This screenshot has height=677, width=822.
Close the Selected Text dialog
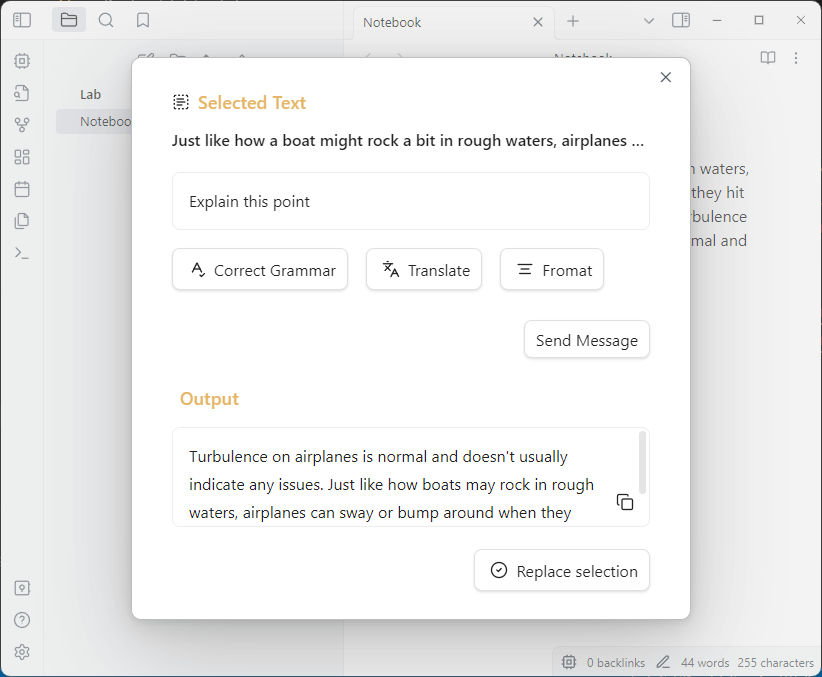pos(666,77)
